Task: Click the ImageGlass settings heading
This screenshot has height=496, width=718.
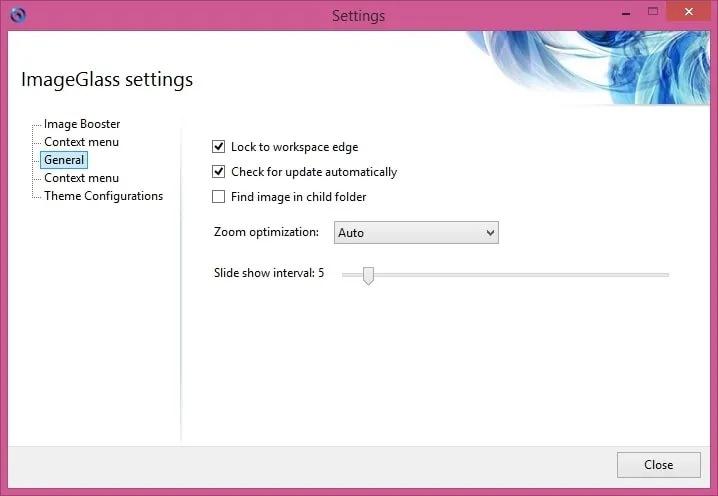Action: [x=107, y=80]
